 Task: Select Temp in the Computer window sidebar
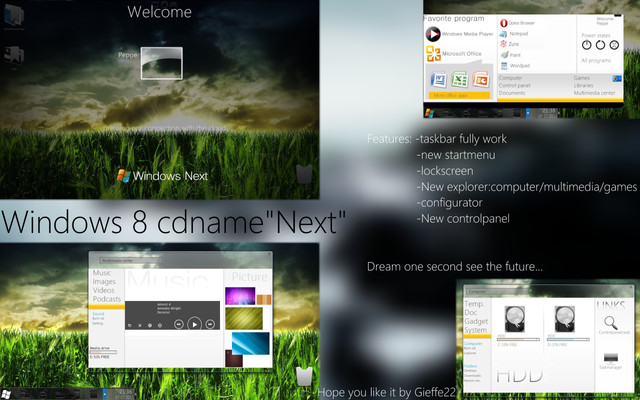[473, 304]
